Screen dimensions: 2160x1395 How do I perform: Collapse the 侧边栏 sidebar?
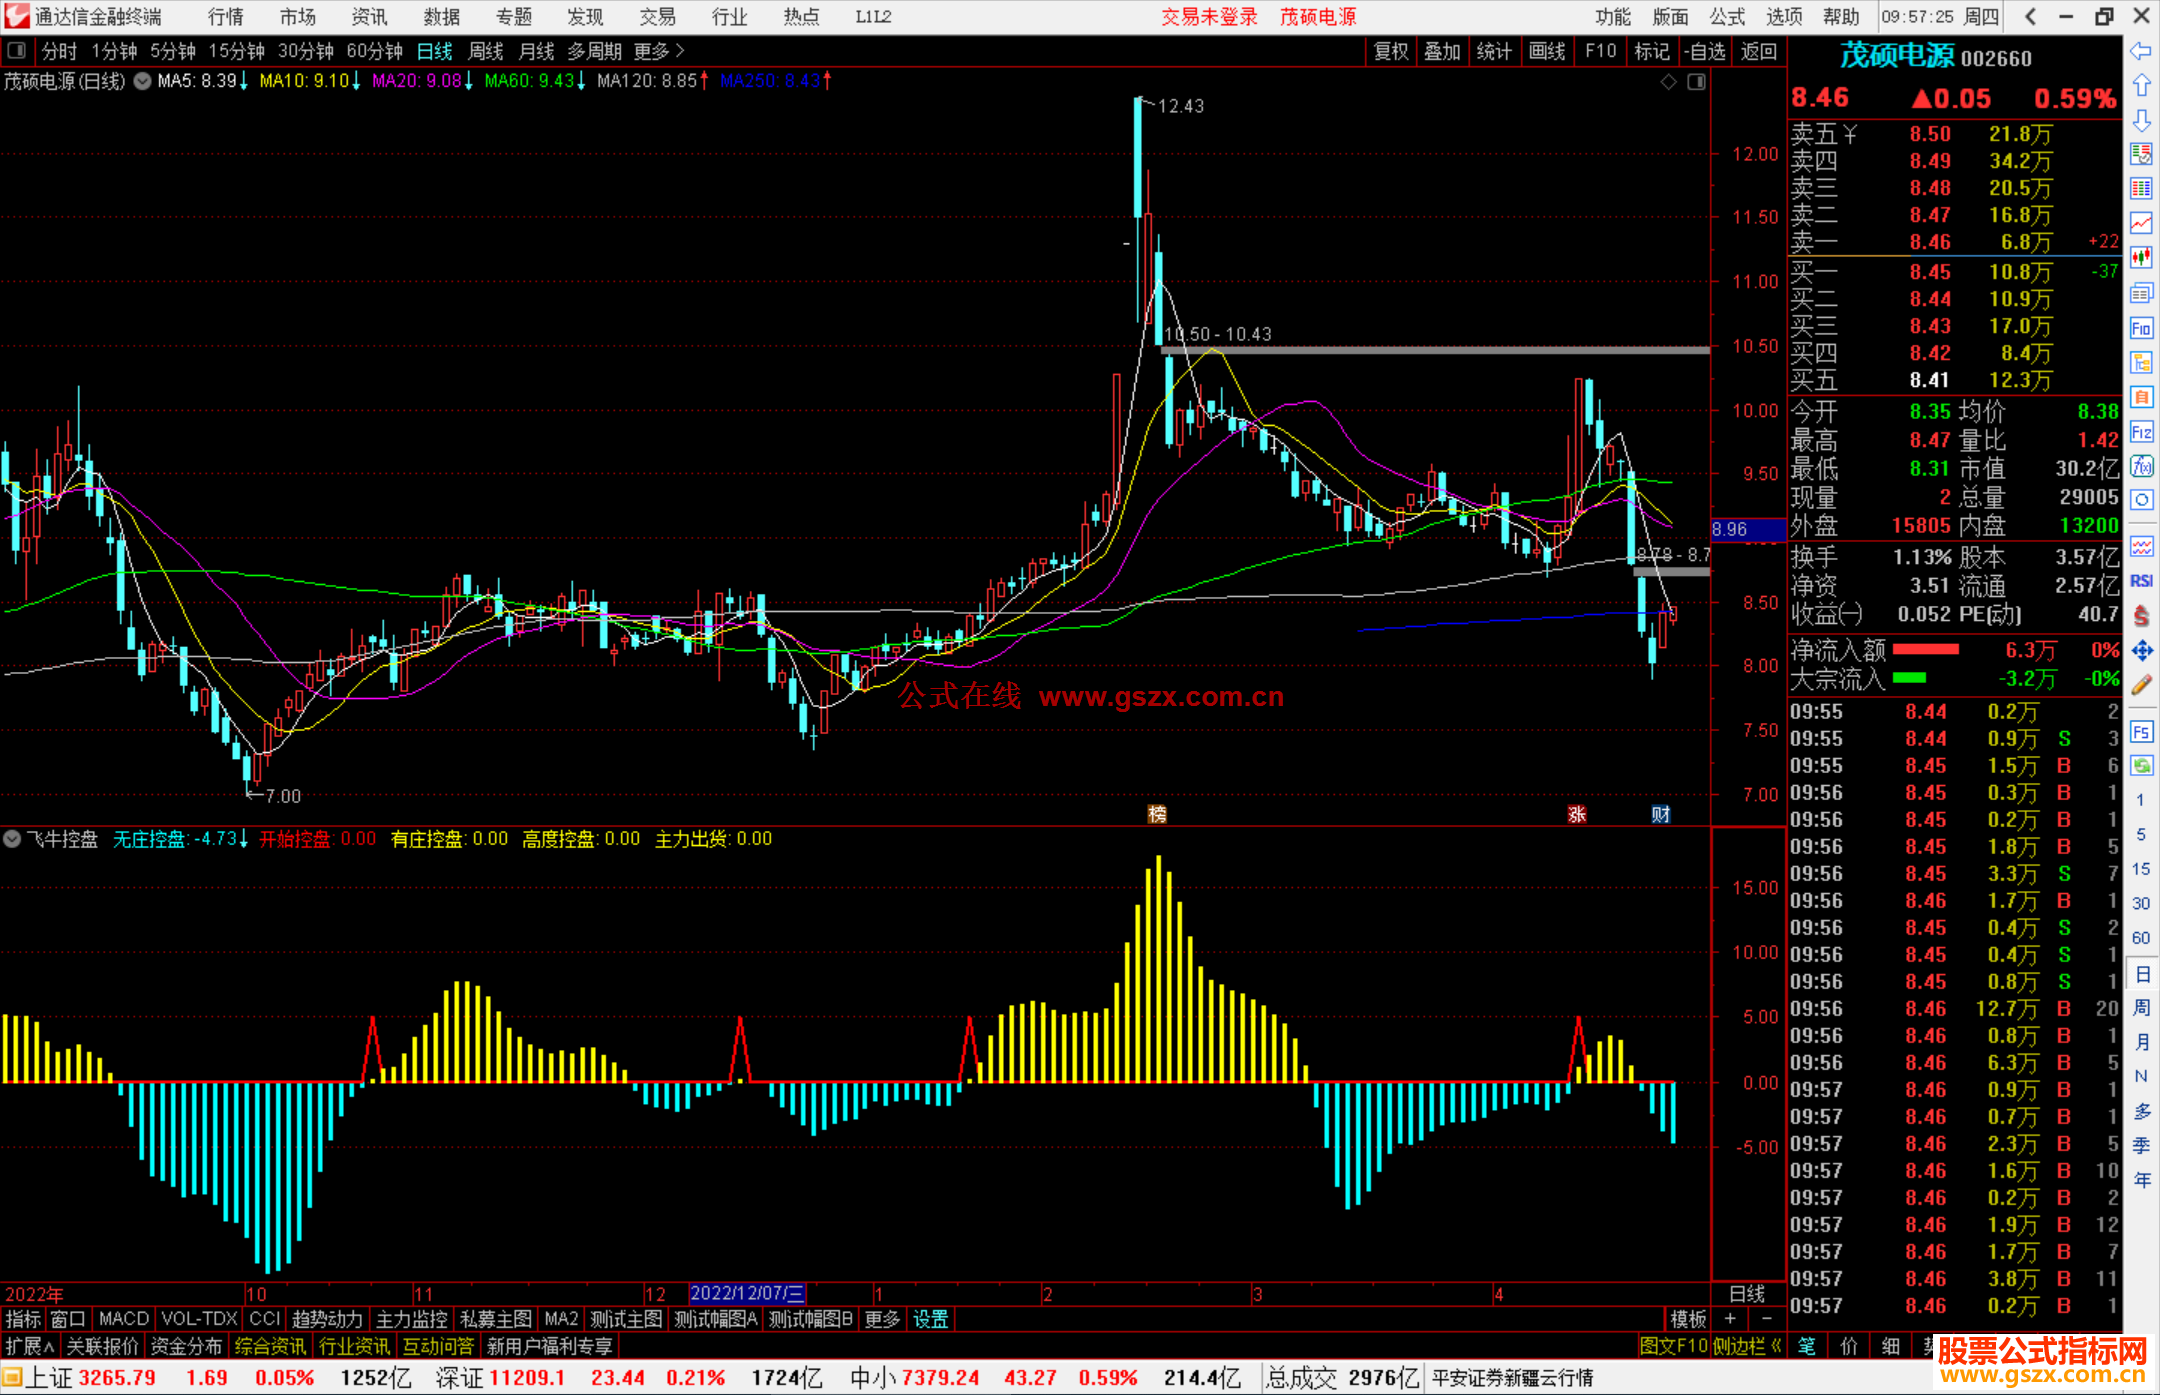1747,1346
